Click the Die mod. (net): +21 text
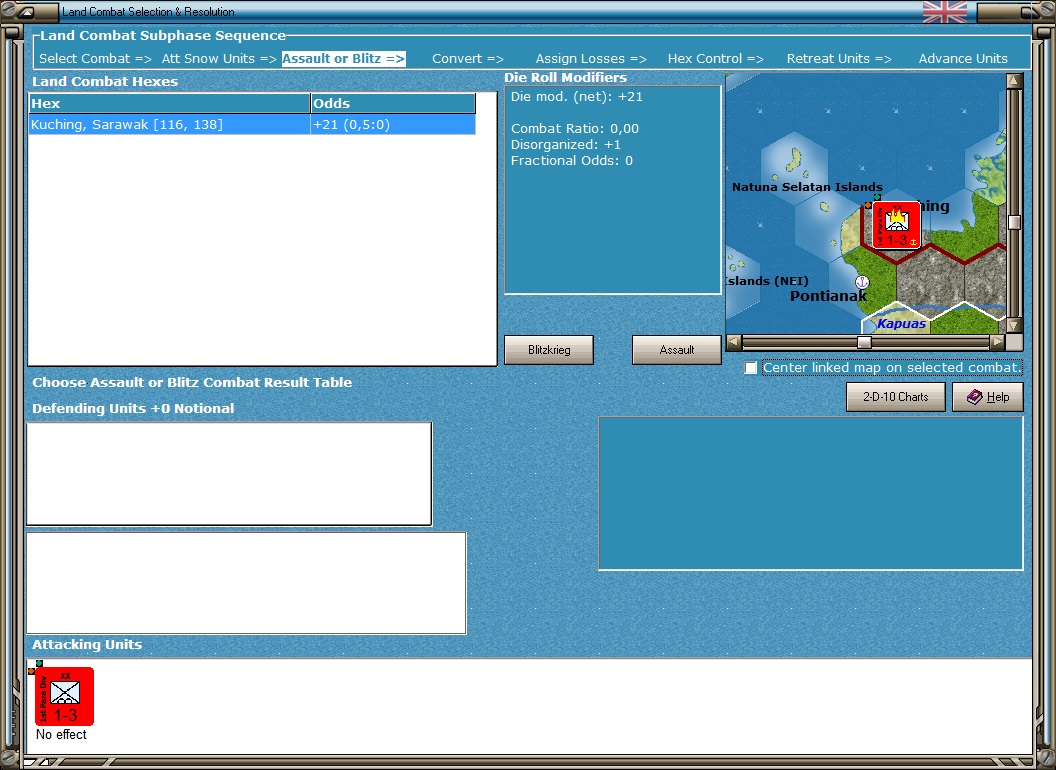The width and height of the screenshot is (1056, 770). tap(576, 97)
